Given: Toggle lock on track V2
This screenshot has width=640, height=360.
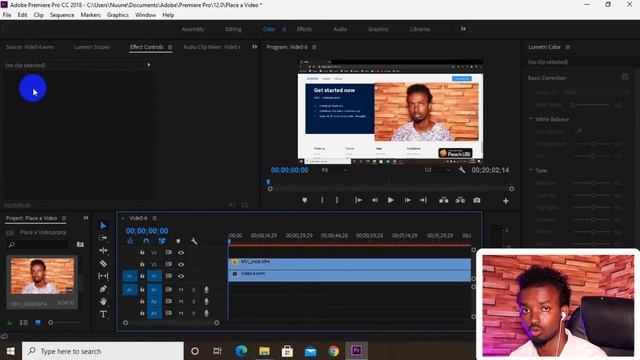Looking at the screenshot, I should (x=142, y=264).
